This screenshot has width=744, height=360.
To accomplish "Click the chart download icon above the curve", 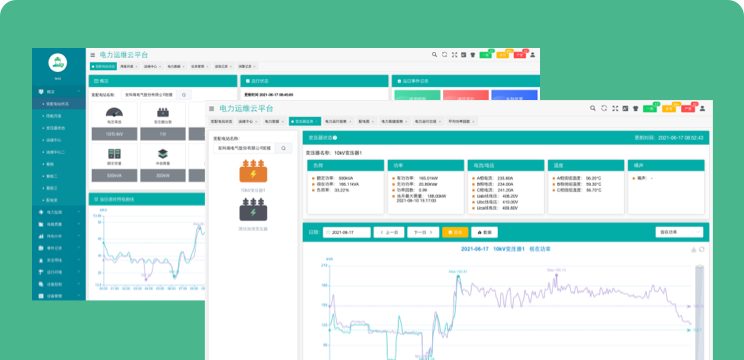I will pyautogui.click(x=694, y=249).
